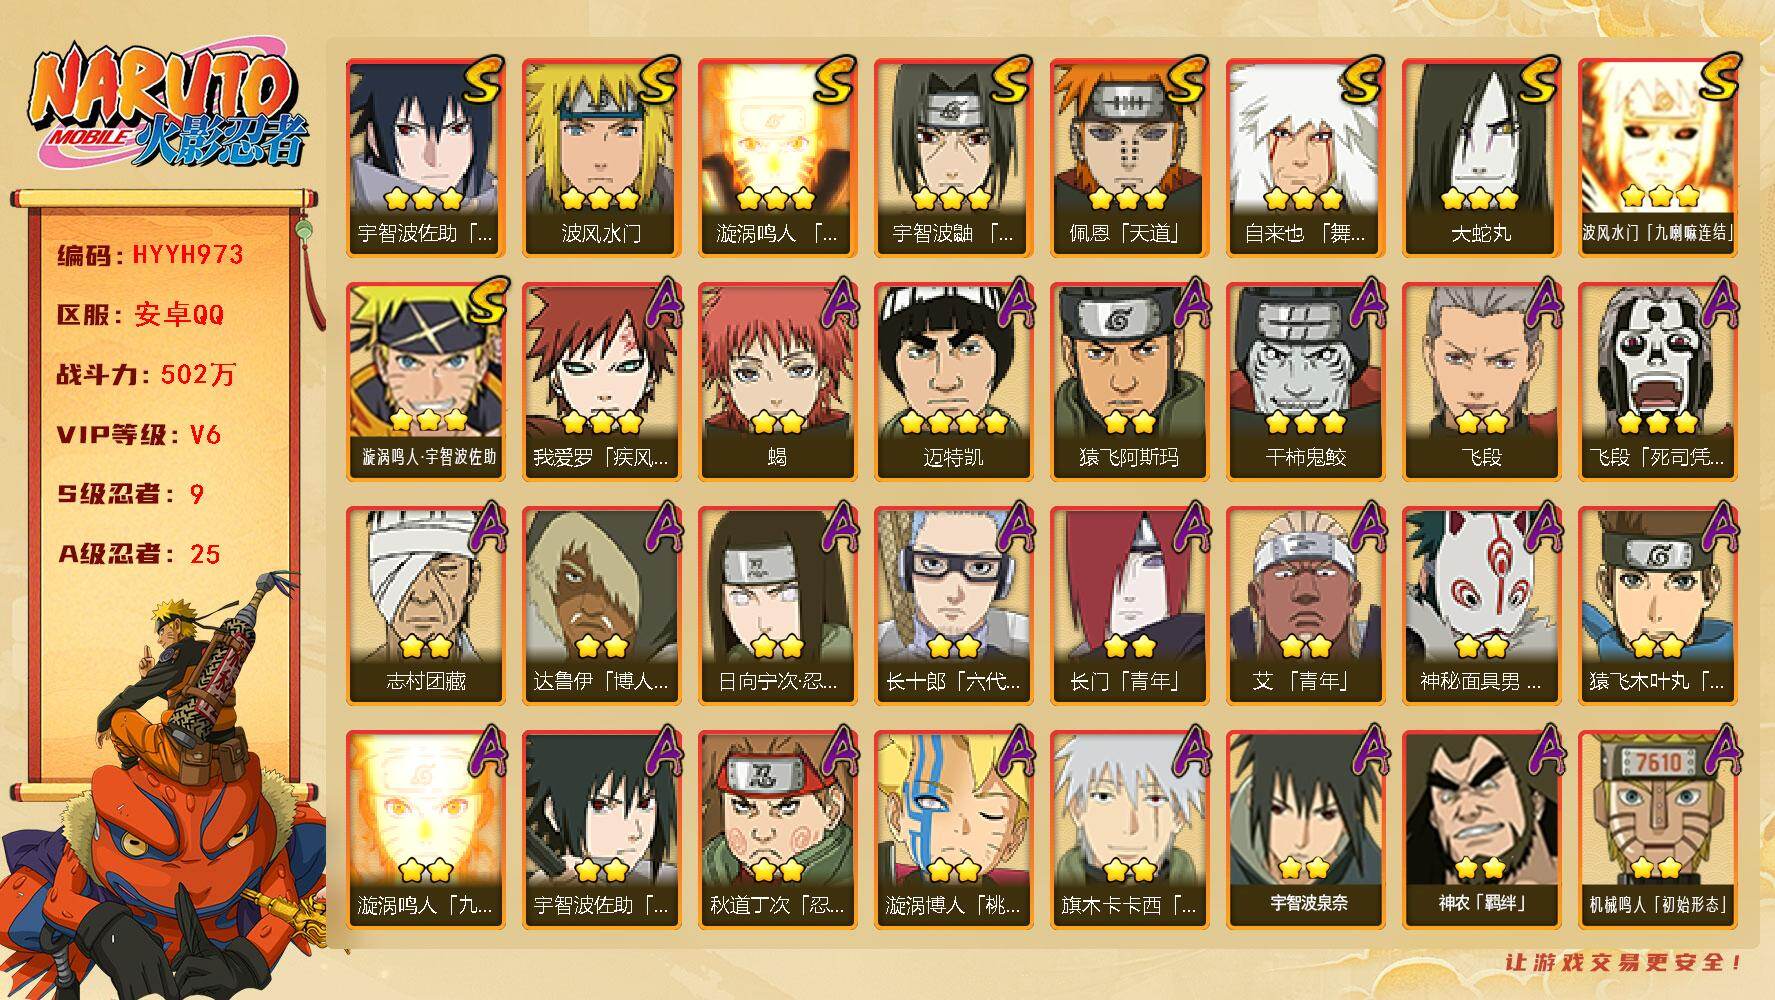Choose the 蝎 ninja card
This screenshot has height=1000, width=1775.
coord(777,381)
